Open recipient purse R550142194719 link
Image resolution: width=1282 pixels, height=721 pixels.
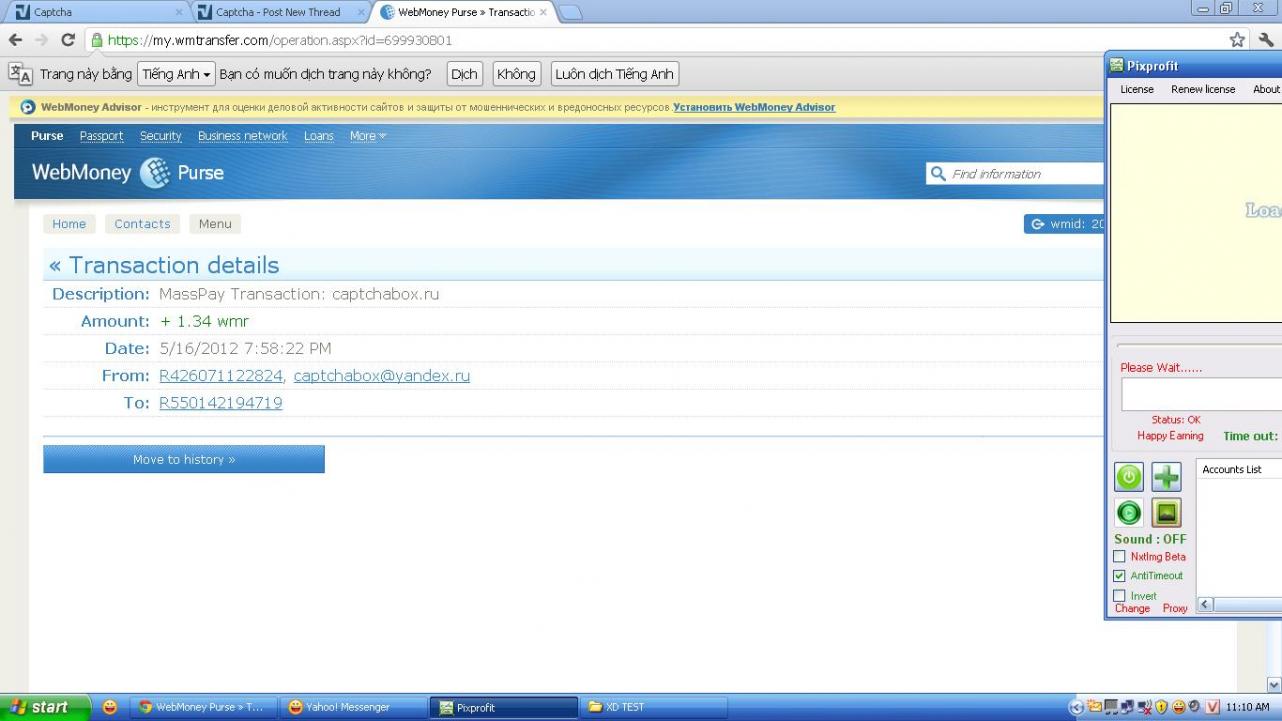[221, 403]
